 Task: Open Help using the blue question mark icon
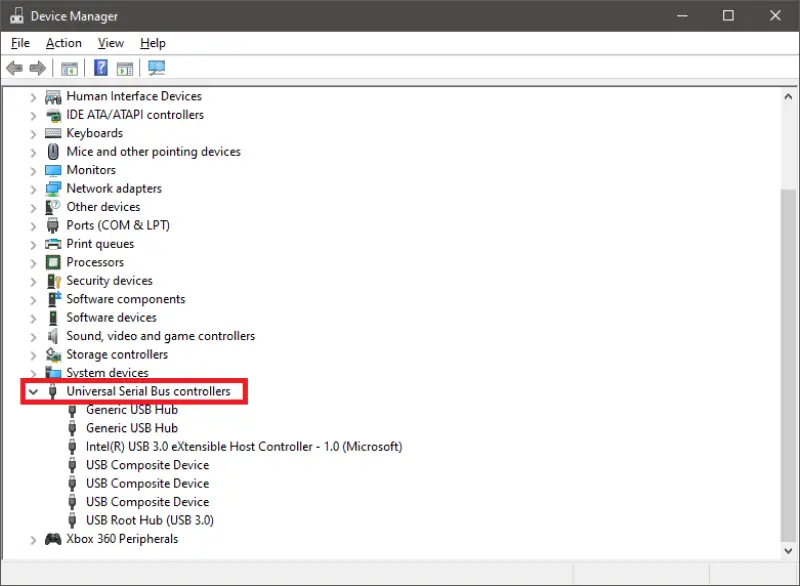(100, 67)
